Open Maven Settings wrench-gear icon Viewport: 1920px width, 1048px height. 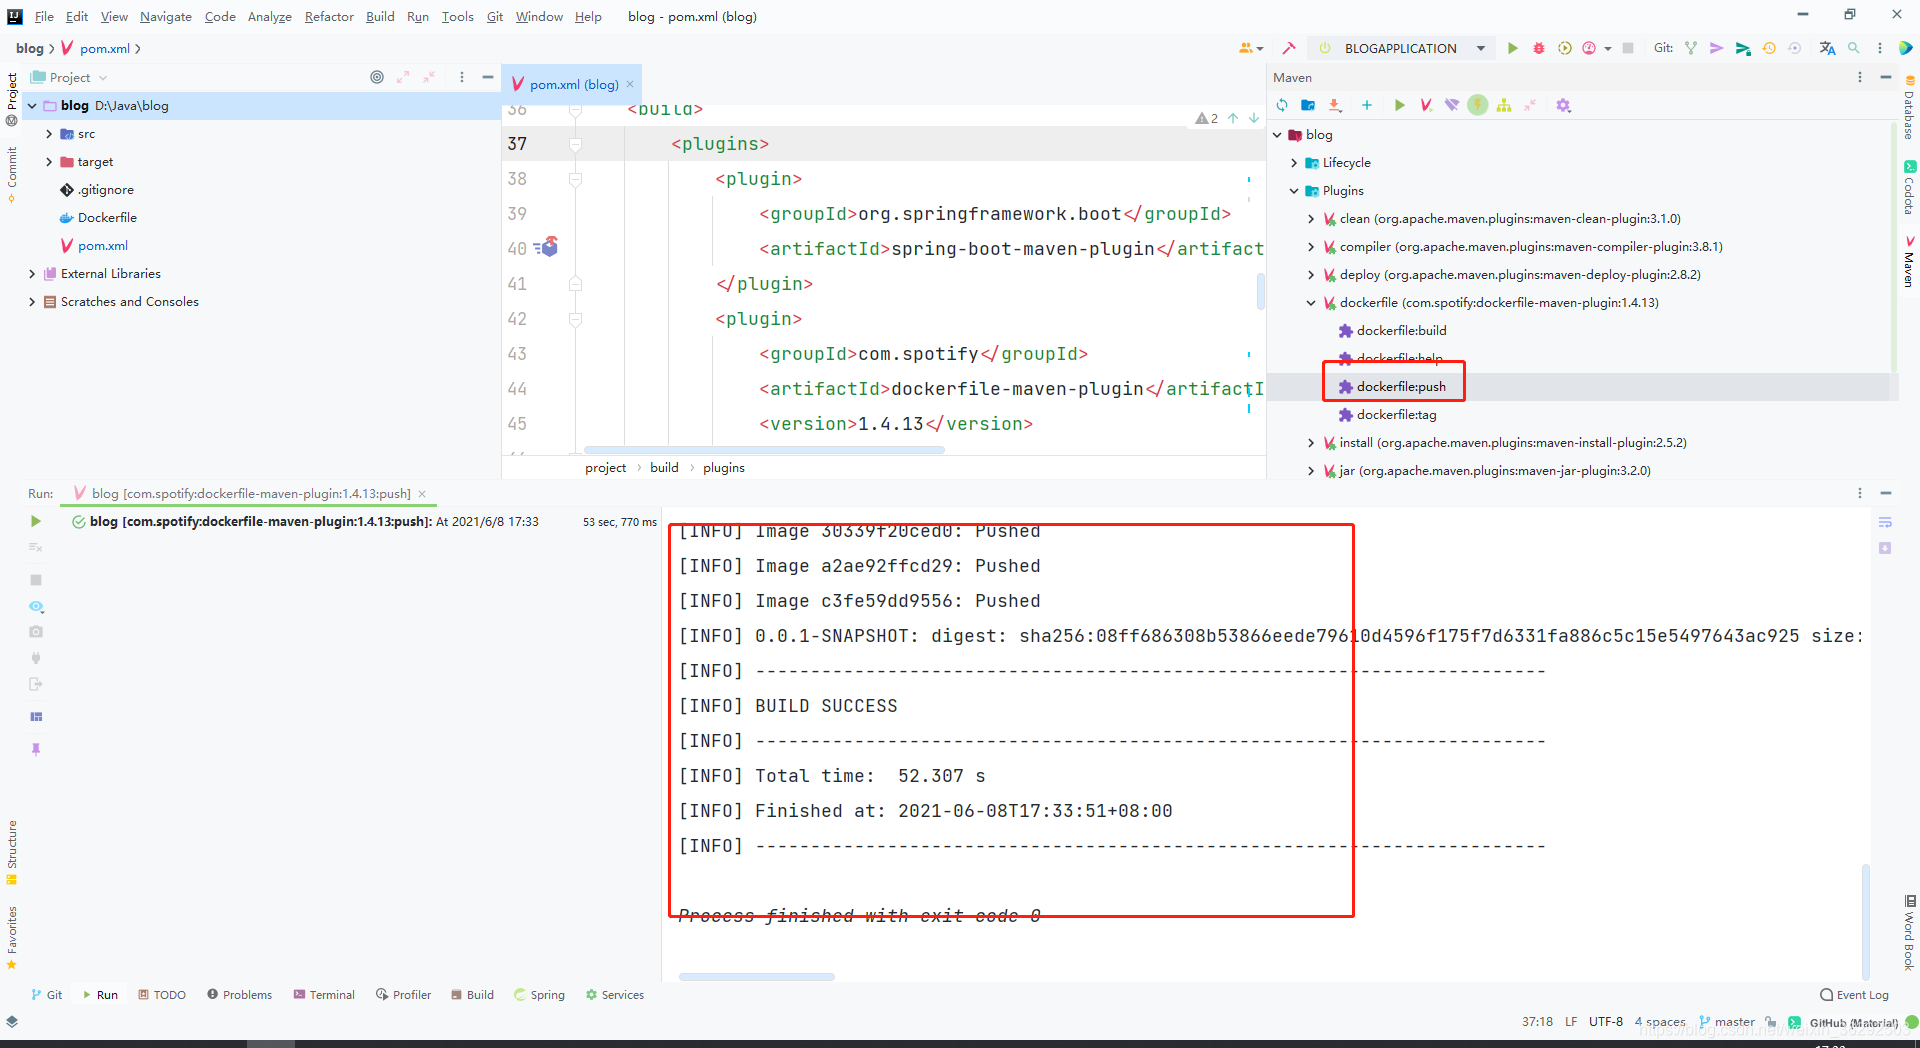(x=1564, y=105)
